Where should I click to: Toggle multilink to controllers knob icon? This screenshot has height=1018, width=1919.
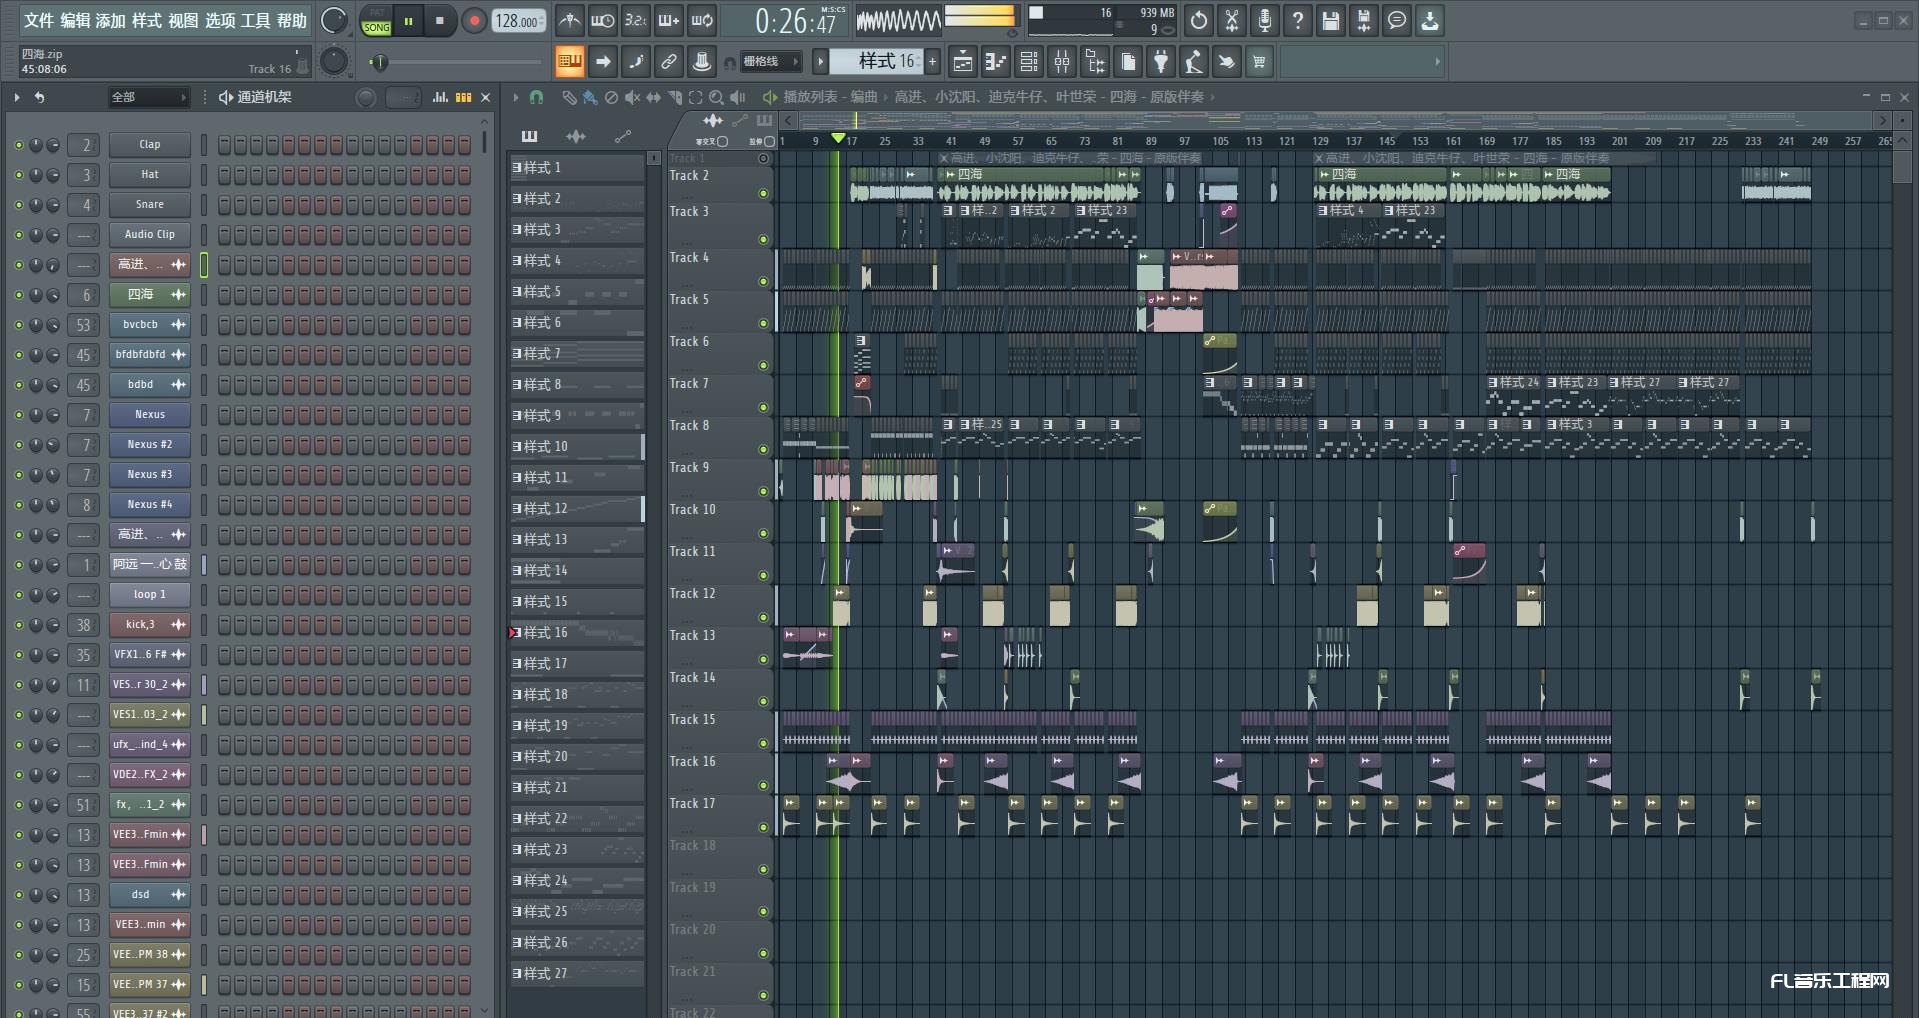pyautogui.click(x=702, y=62)
